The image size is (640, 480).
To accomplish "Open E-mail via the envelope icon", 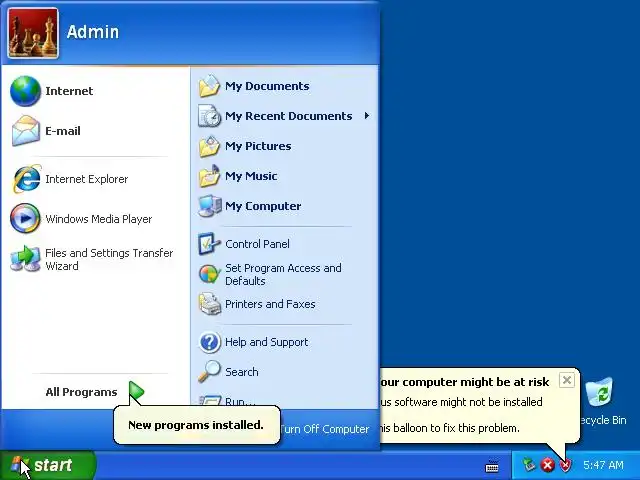I will tap(26, 131).
